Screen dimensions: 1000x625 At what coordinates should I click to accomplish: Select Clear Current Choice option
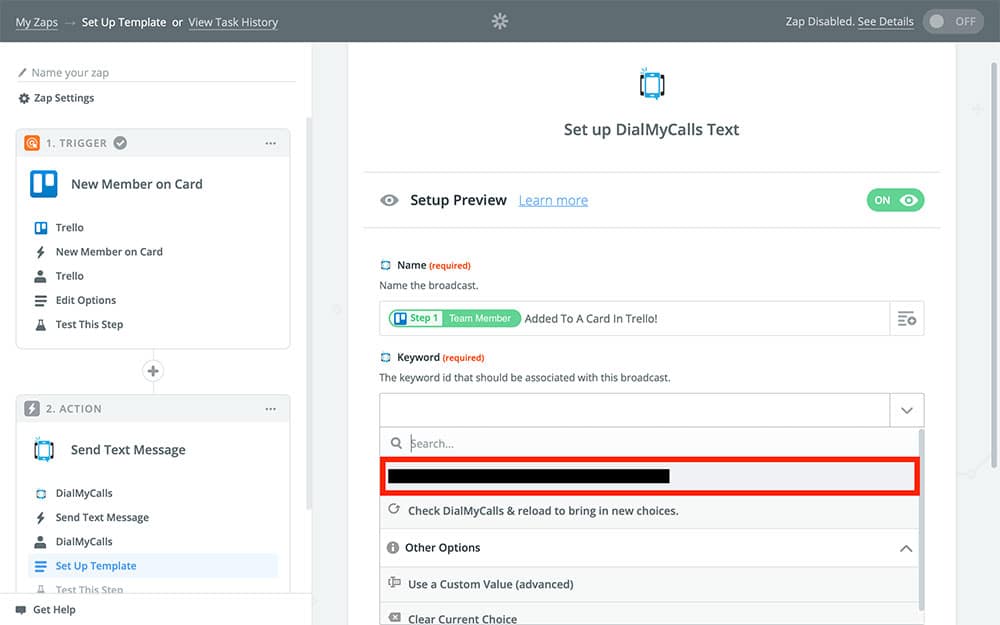(462, 619)
